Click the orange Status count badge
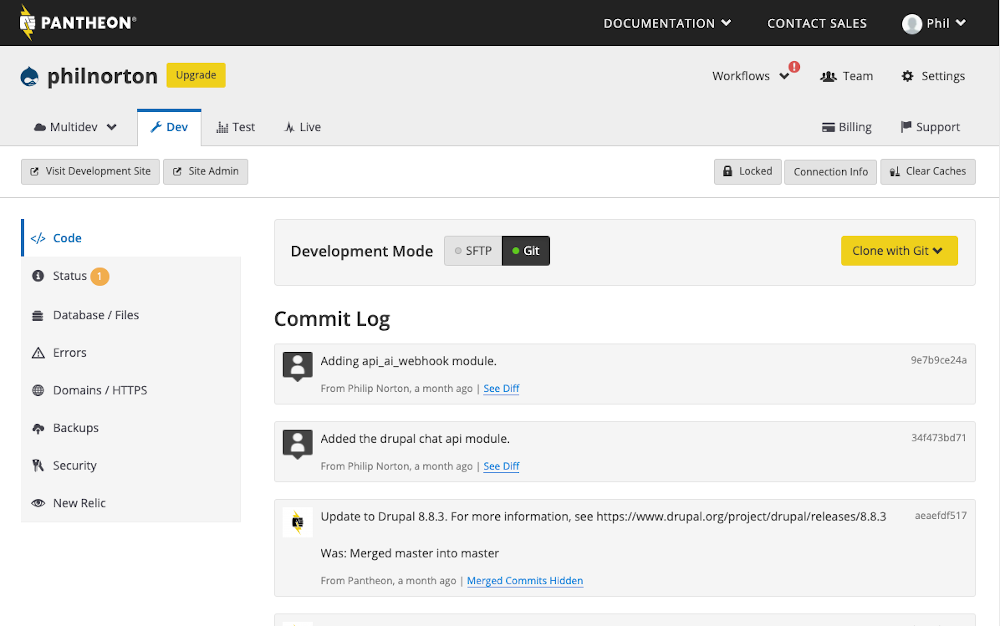The width and height of the screenshot is (1000, 626). pyautogui.click(x=99, y=276)
